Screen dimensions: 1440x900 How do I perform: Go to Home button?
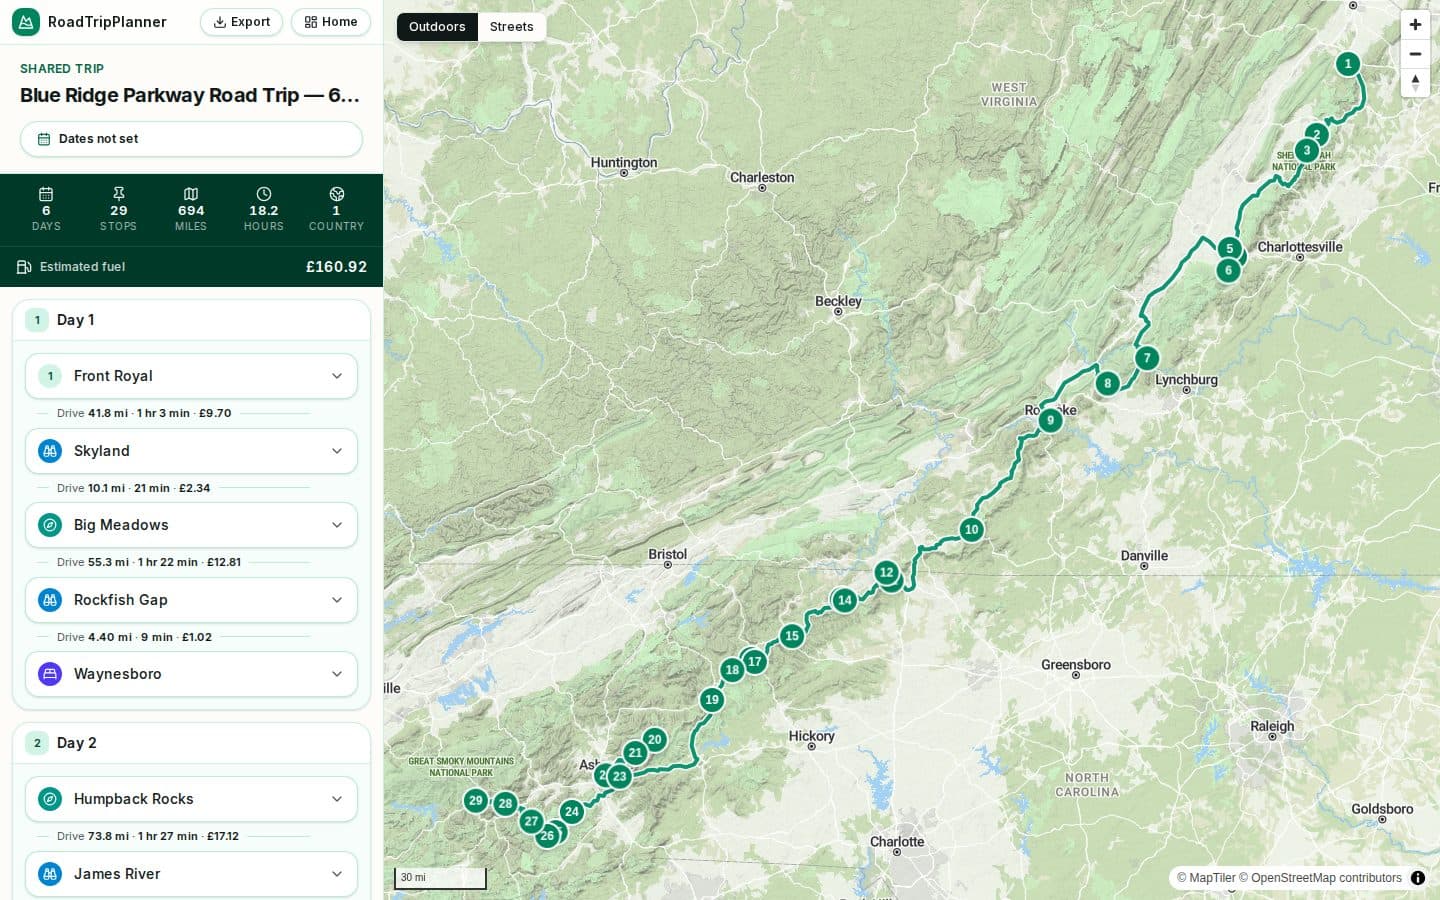331,22
